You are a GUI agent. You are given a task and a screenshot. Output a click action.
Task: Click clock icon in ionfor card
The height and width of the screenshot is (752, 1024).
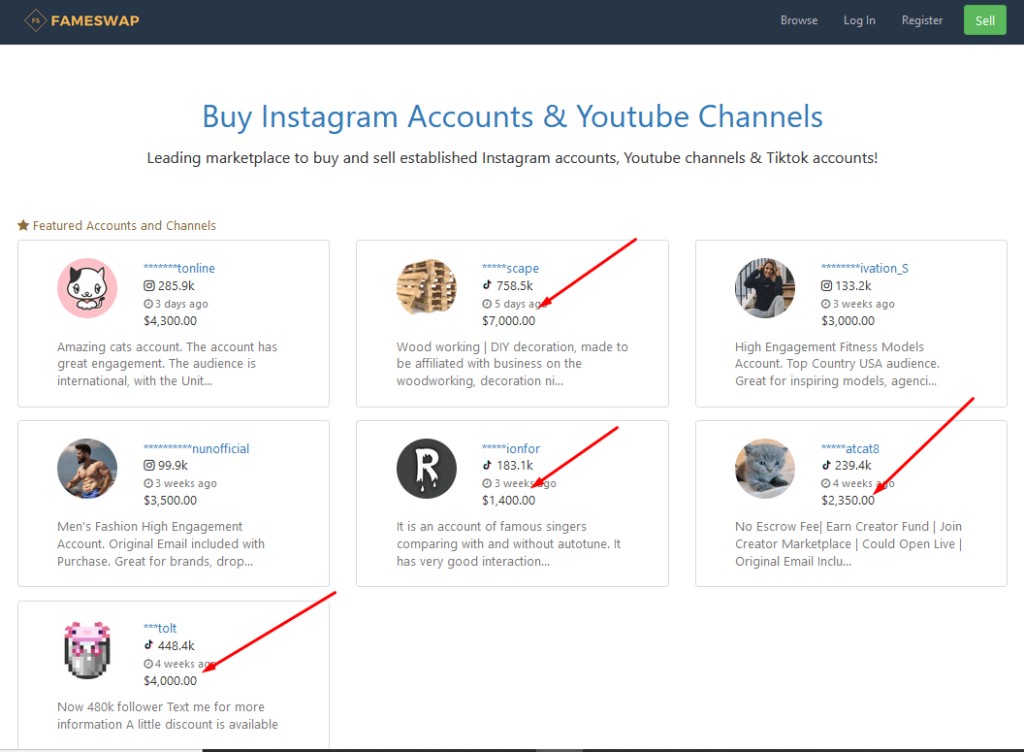pos(487,484)
